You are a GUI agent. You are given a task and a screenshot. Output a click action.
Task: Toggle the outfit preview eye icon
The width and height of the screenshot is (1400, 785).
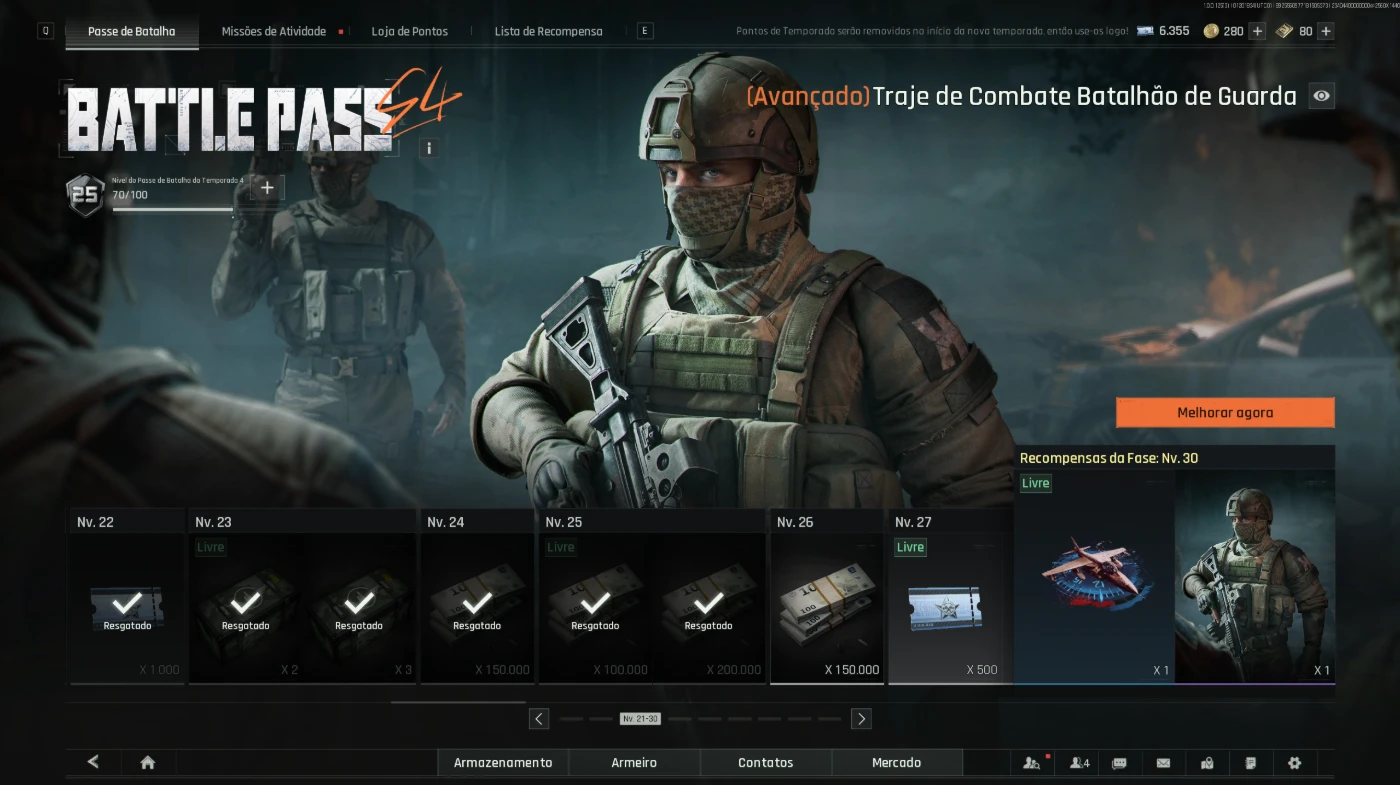coord(1322,96)
